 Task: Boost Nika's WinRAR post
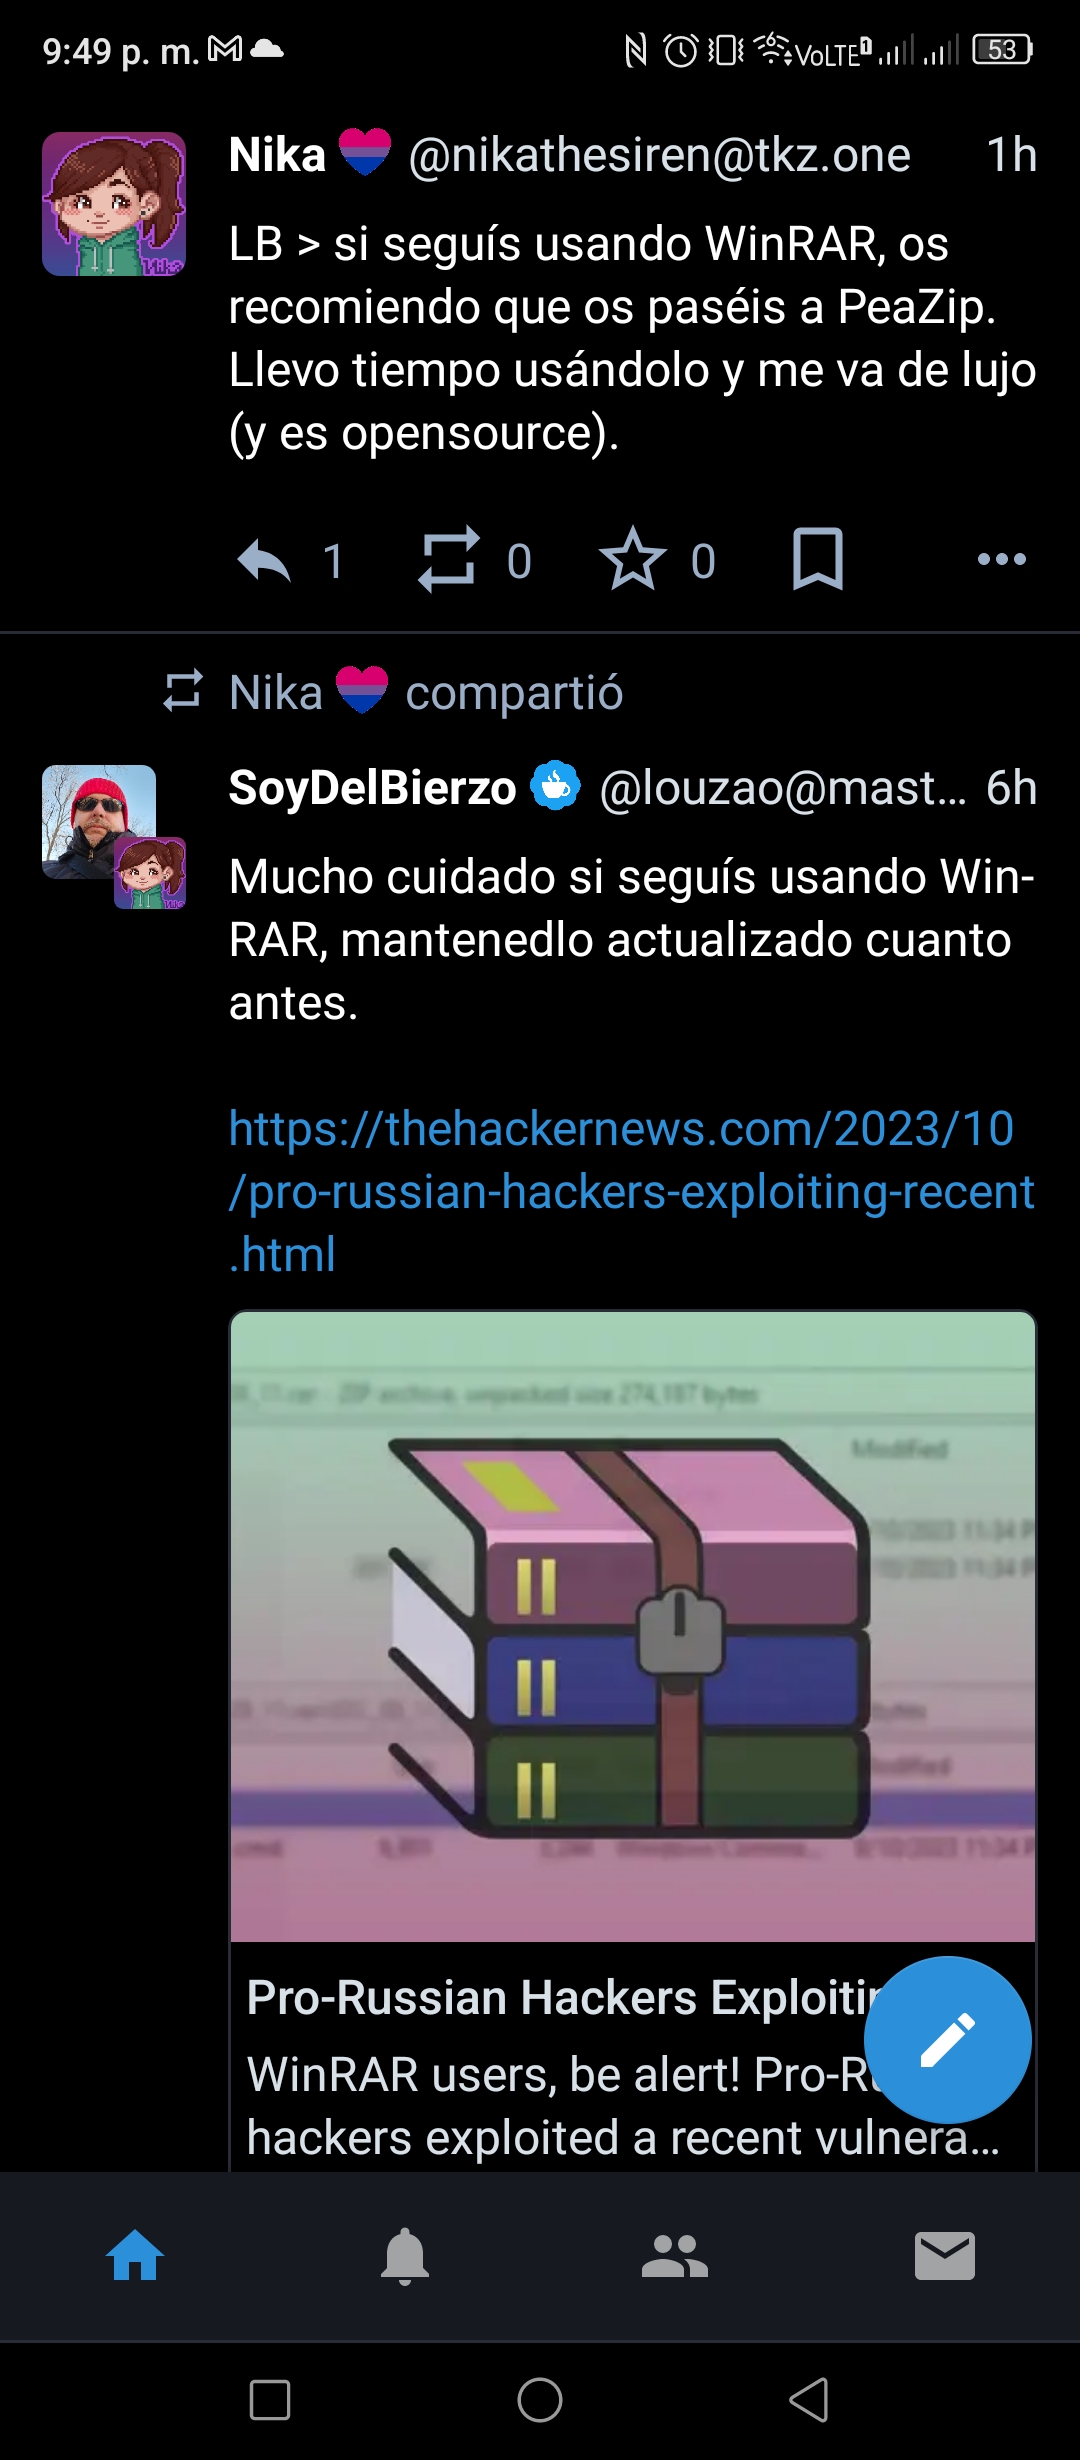coord(448,559)
